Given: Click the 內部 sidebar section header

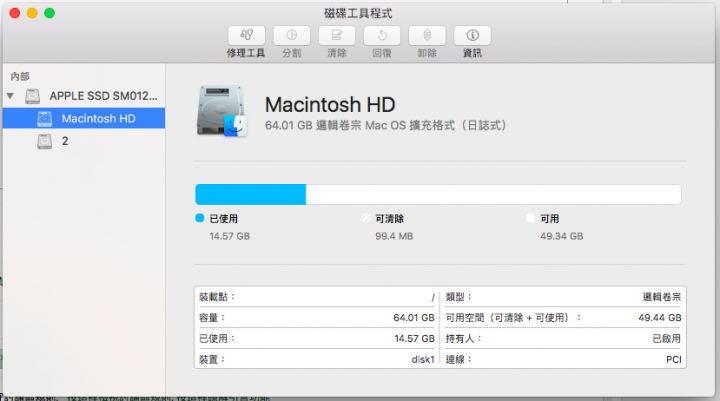Looking at the screenshot, I should [x=20, y=76].
